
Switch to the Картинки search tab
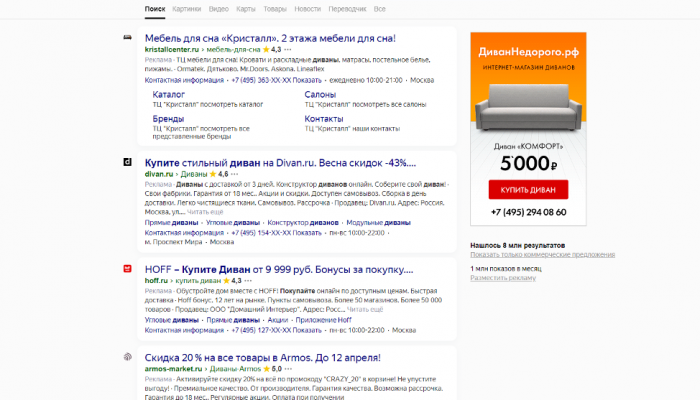point(186,8)
